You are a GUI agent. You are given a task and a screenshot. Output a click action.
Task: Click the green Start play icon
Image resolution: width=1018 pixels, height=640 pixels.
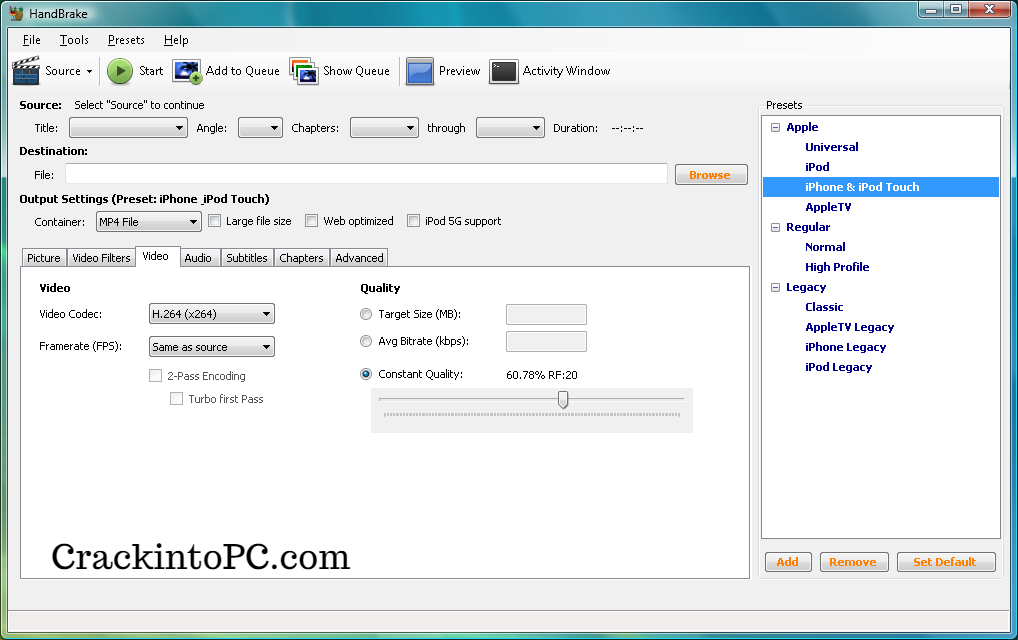tap(119, 71)
